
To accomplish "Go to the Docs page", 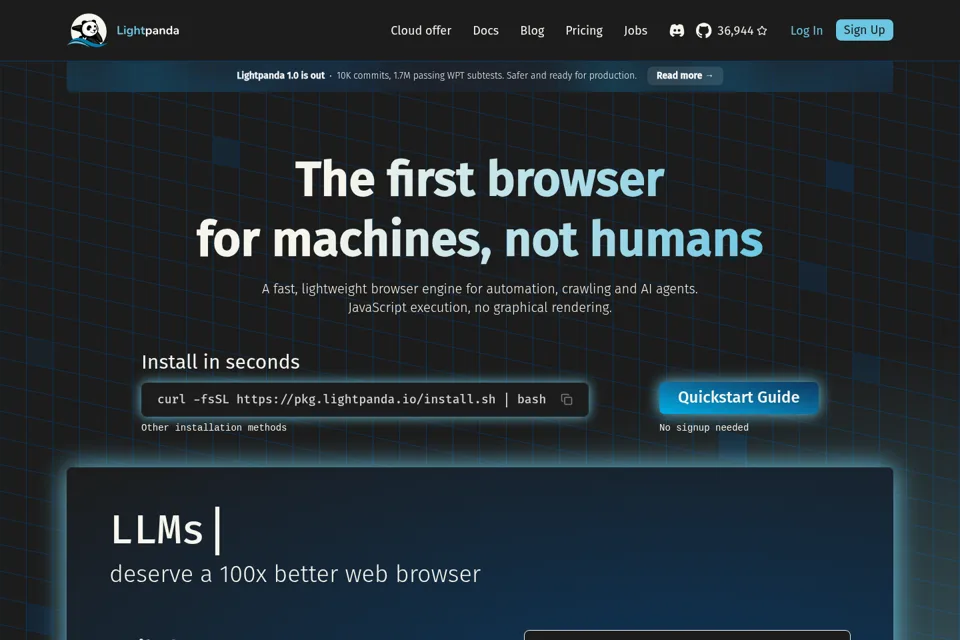I will [486, 31].
